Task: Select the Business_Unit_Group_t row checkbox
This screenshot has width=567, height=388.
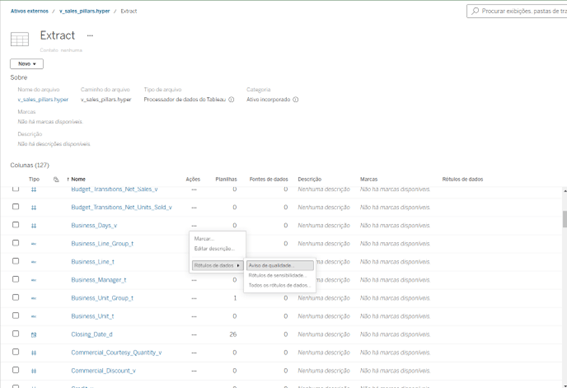Action: point(16,297)
